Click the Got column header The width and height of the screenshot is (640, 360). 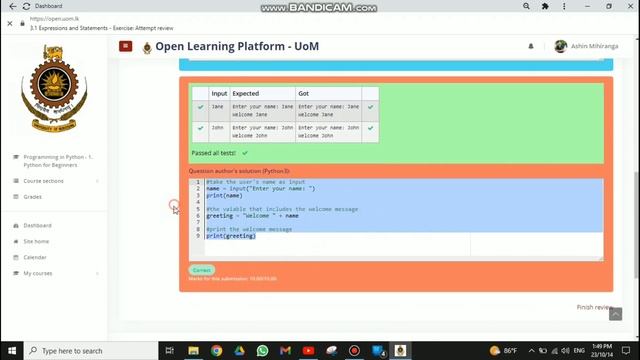329,93
